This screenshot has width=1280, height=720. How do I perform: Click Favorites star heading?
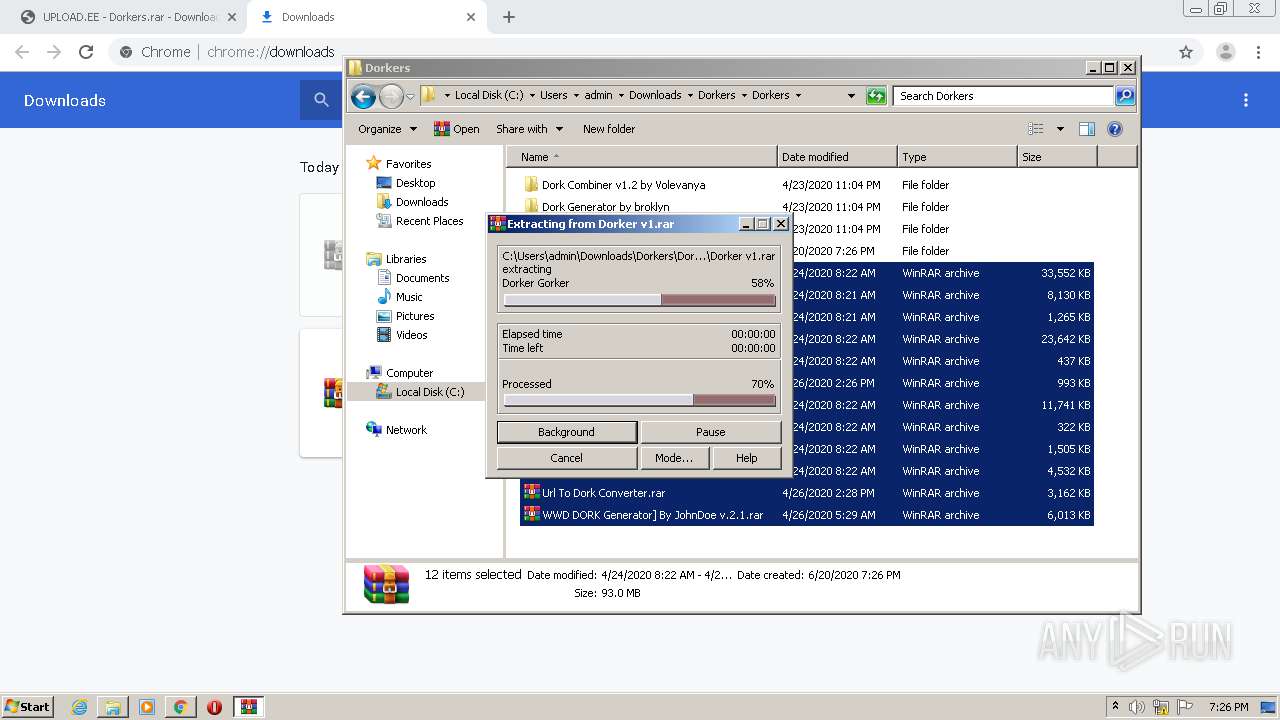pyautogui.click(x=398, y=164)
